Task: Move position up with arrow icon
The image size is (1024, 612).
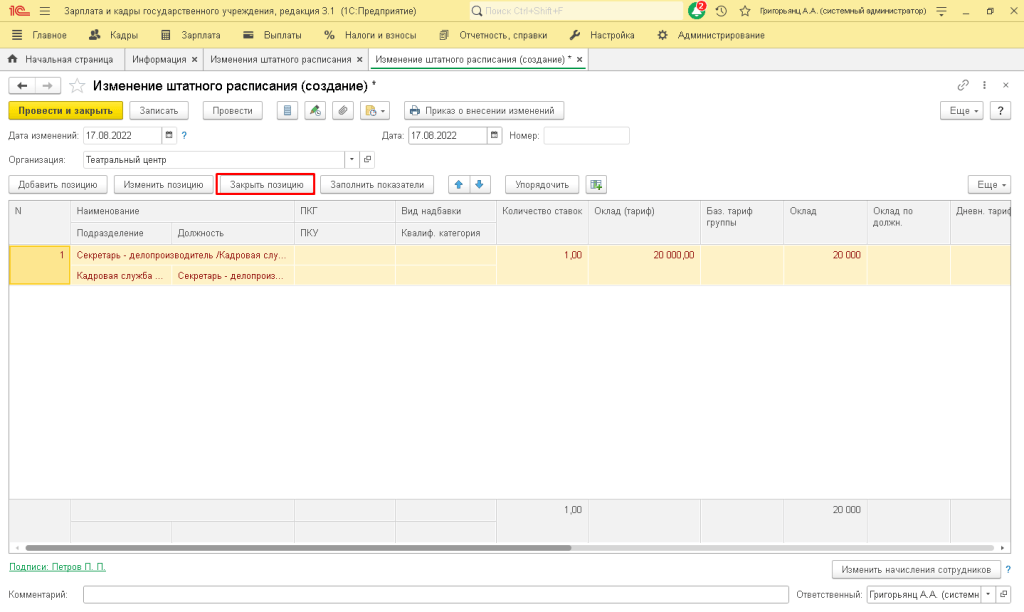Action: (x=459, y=184)
